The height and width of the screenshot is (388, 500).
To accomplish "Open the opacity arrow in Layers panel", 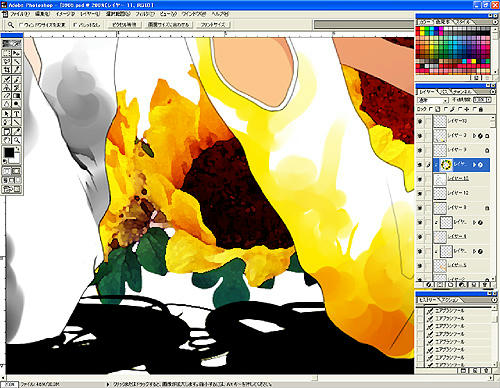I will (x=489, y=100).
